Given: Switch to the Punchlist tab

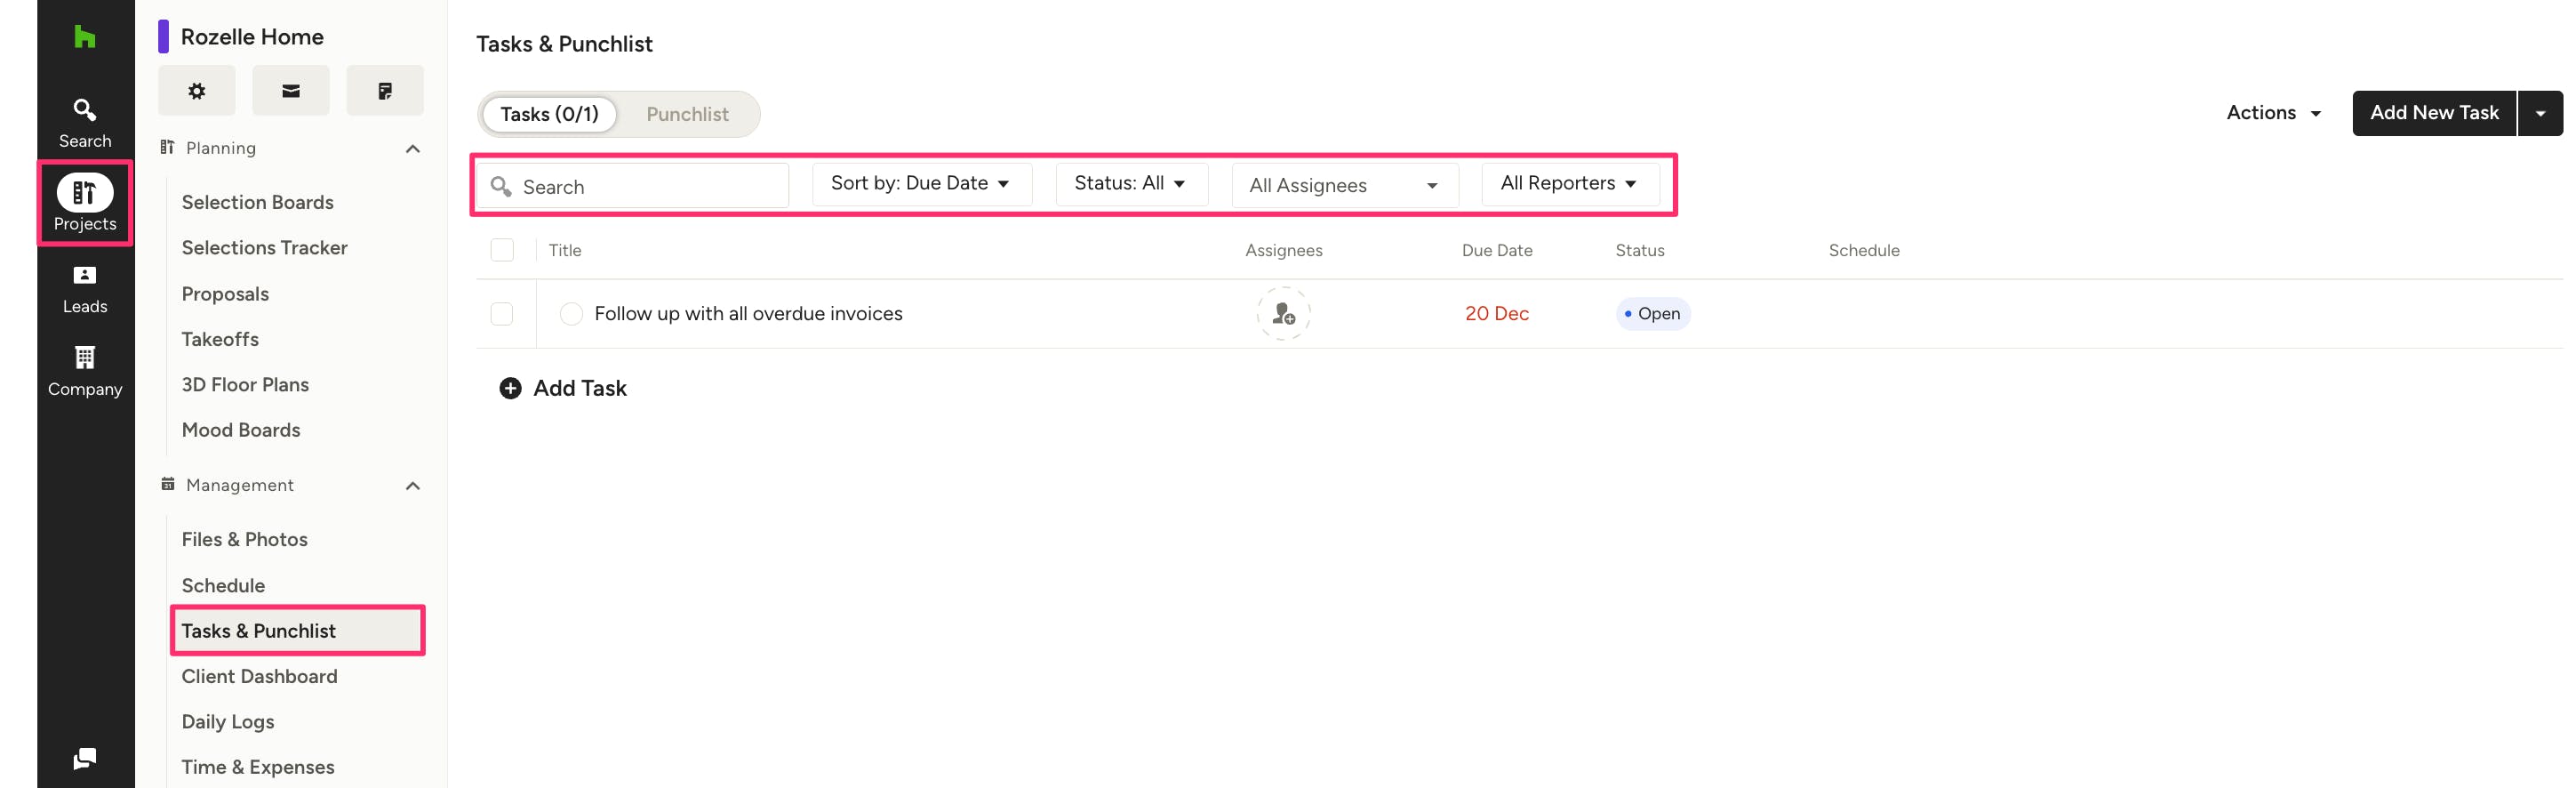Looking at the screenshot, I should tap(687, 114).
